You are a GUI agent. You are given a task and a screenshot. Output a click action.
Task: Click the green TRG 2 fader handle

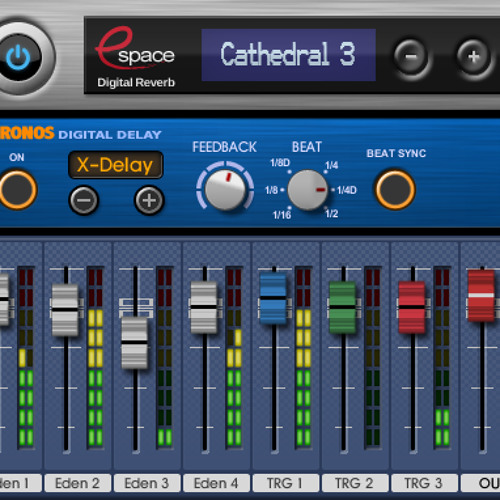point(342,307)
